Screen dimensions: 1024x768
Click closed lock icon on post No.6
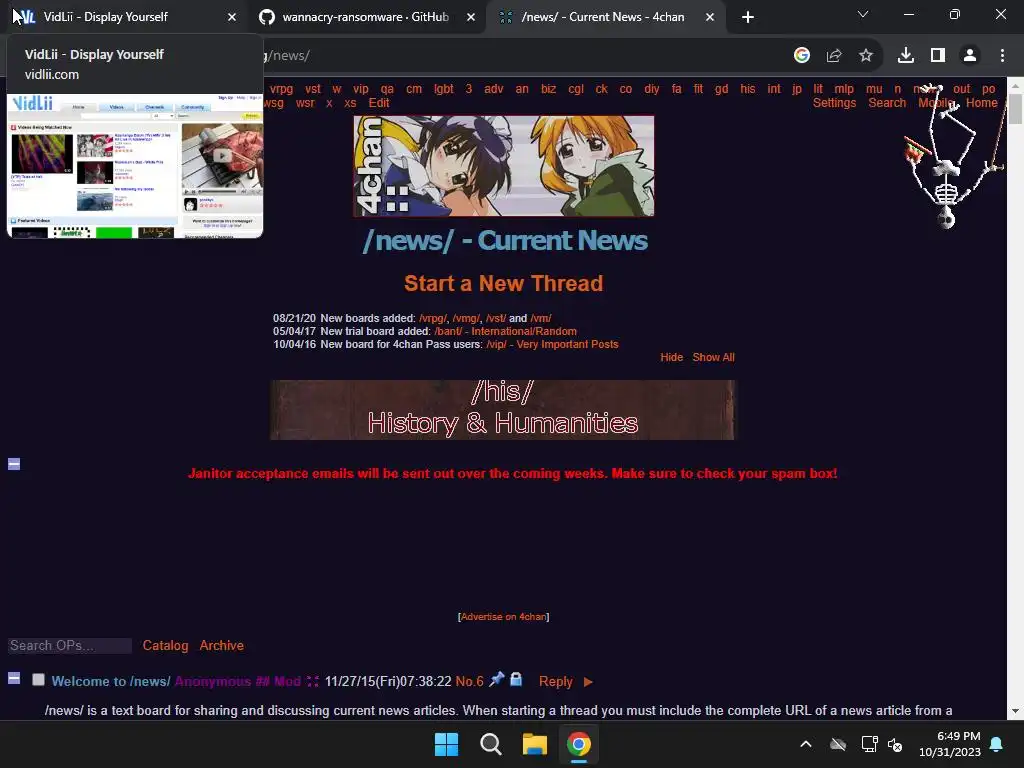pyautogui.click(x=516, y=679)
